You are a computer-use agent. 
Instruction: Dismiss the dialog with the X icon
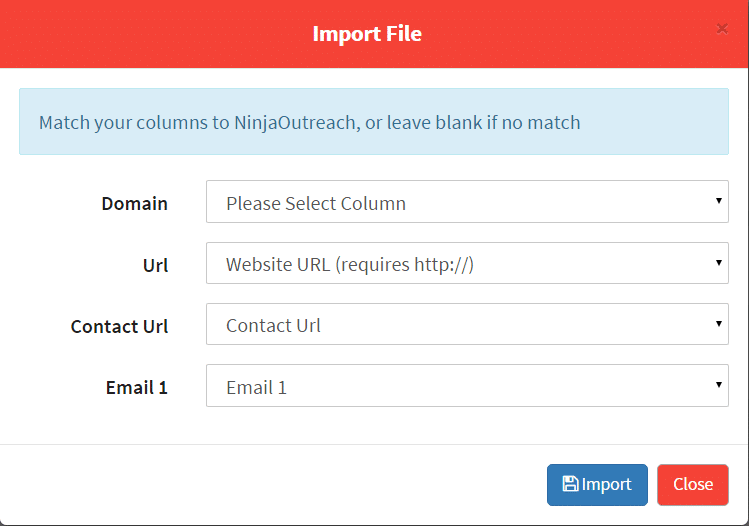pos(722,29)
